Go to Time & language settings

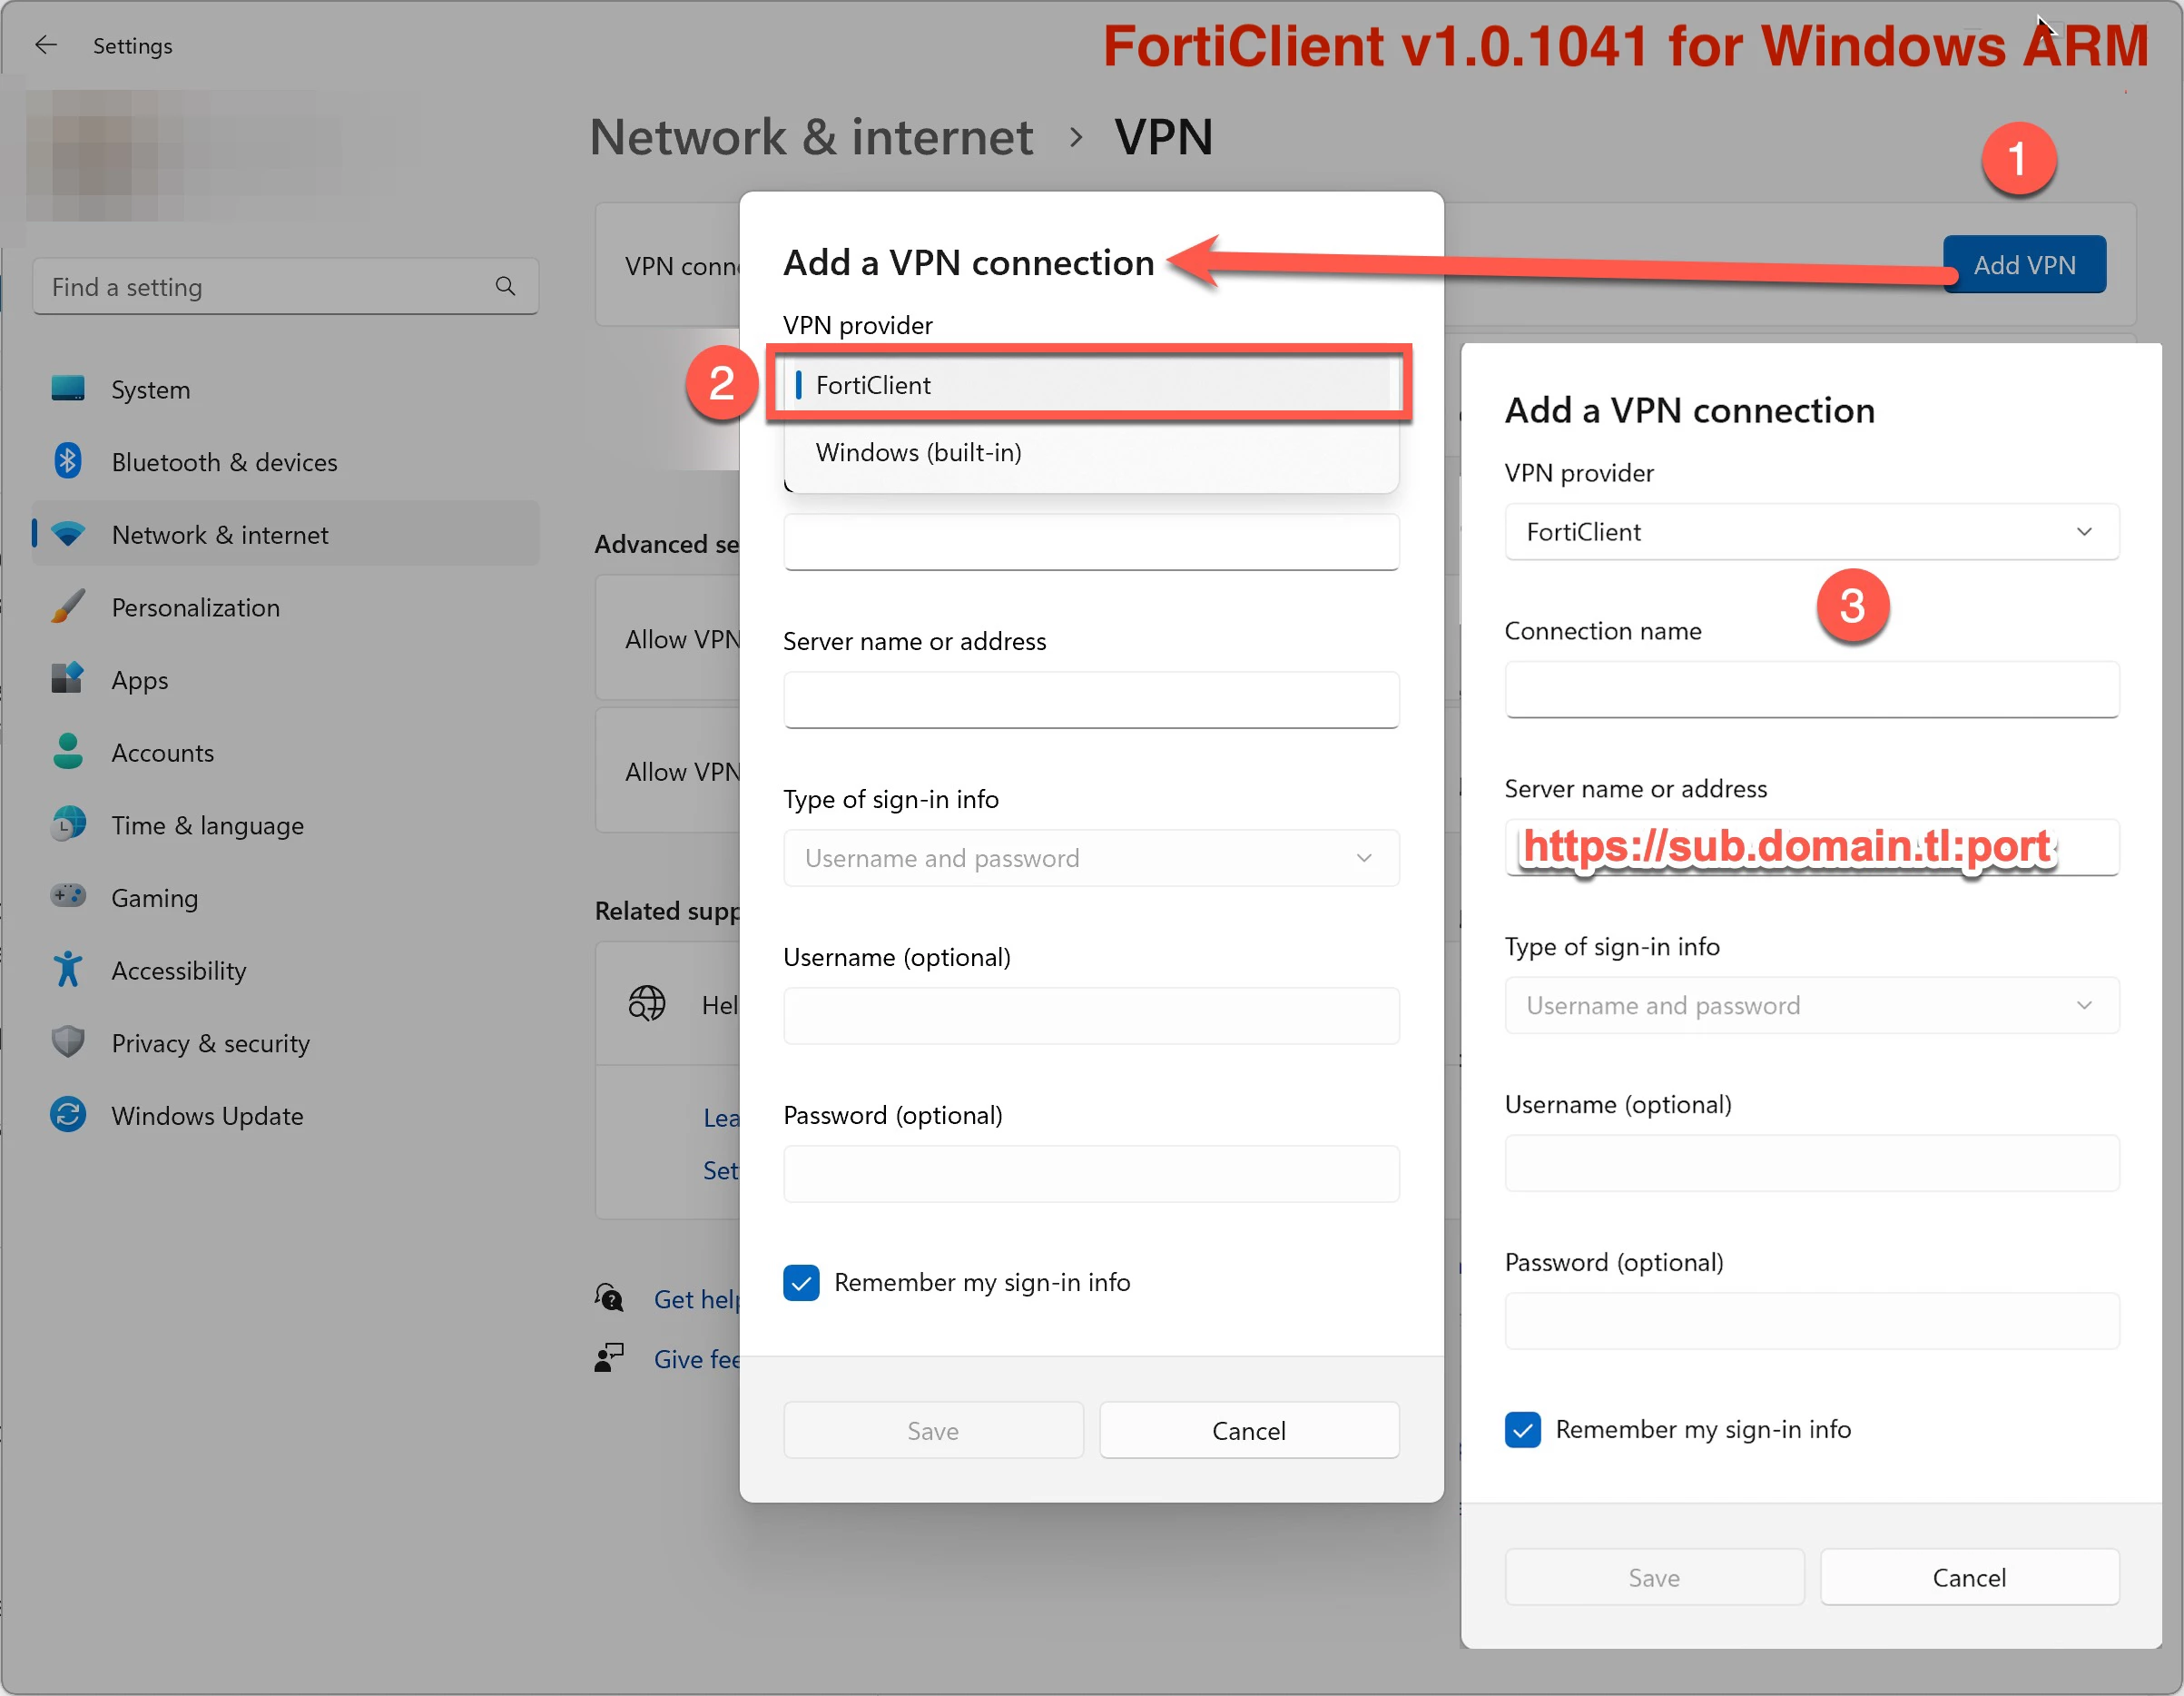click(x=286, y=825)
